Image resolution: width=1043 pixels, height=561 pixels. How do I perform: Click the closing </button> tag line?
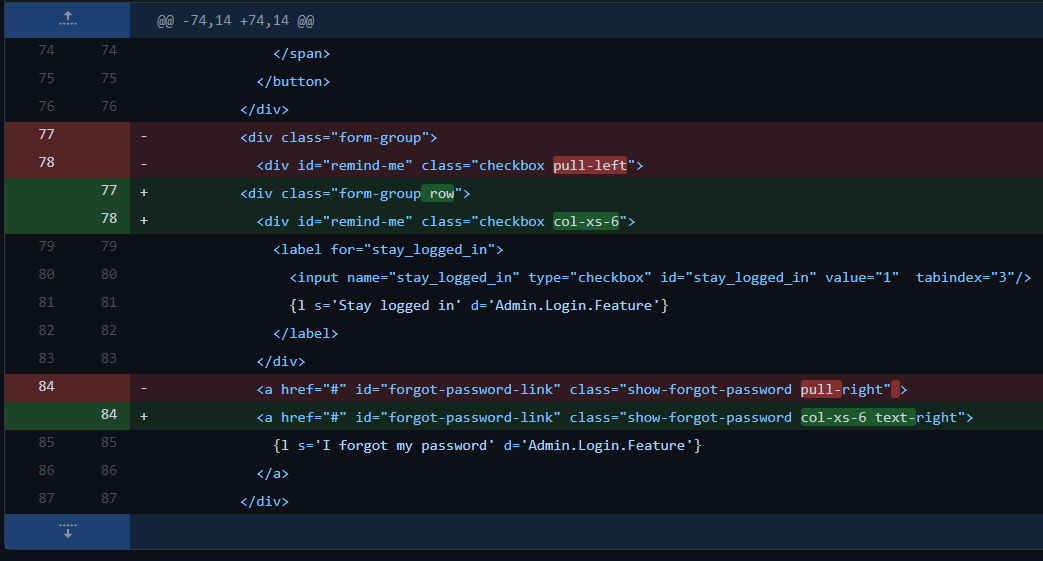pyautogui.click(x=293, y=82)
